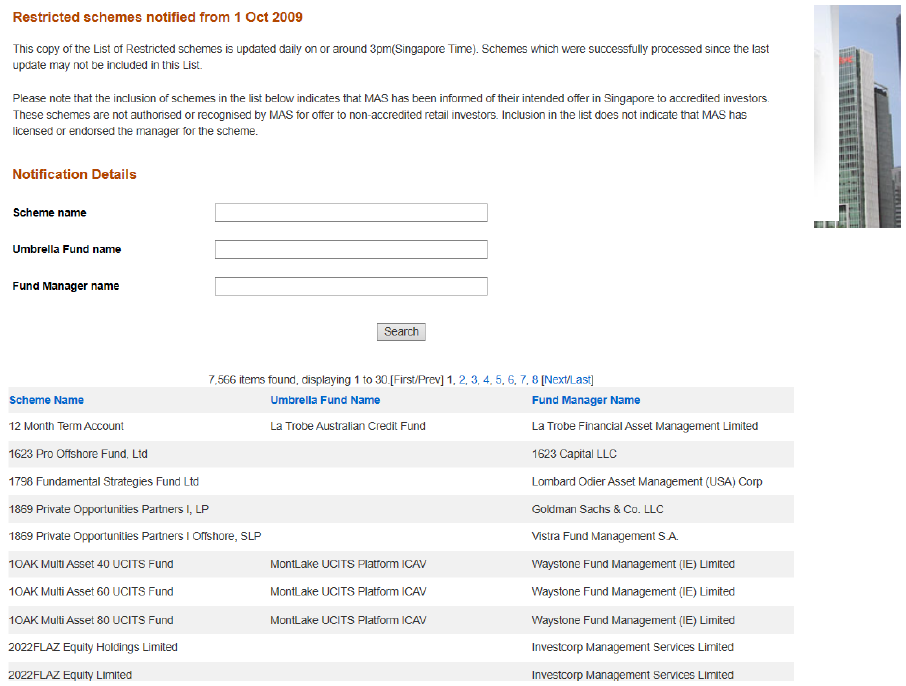Click 'La Trobe Financial Asset Management Limited' cell

pyautogui.click(x=645, y=426)
